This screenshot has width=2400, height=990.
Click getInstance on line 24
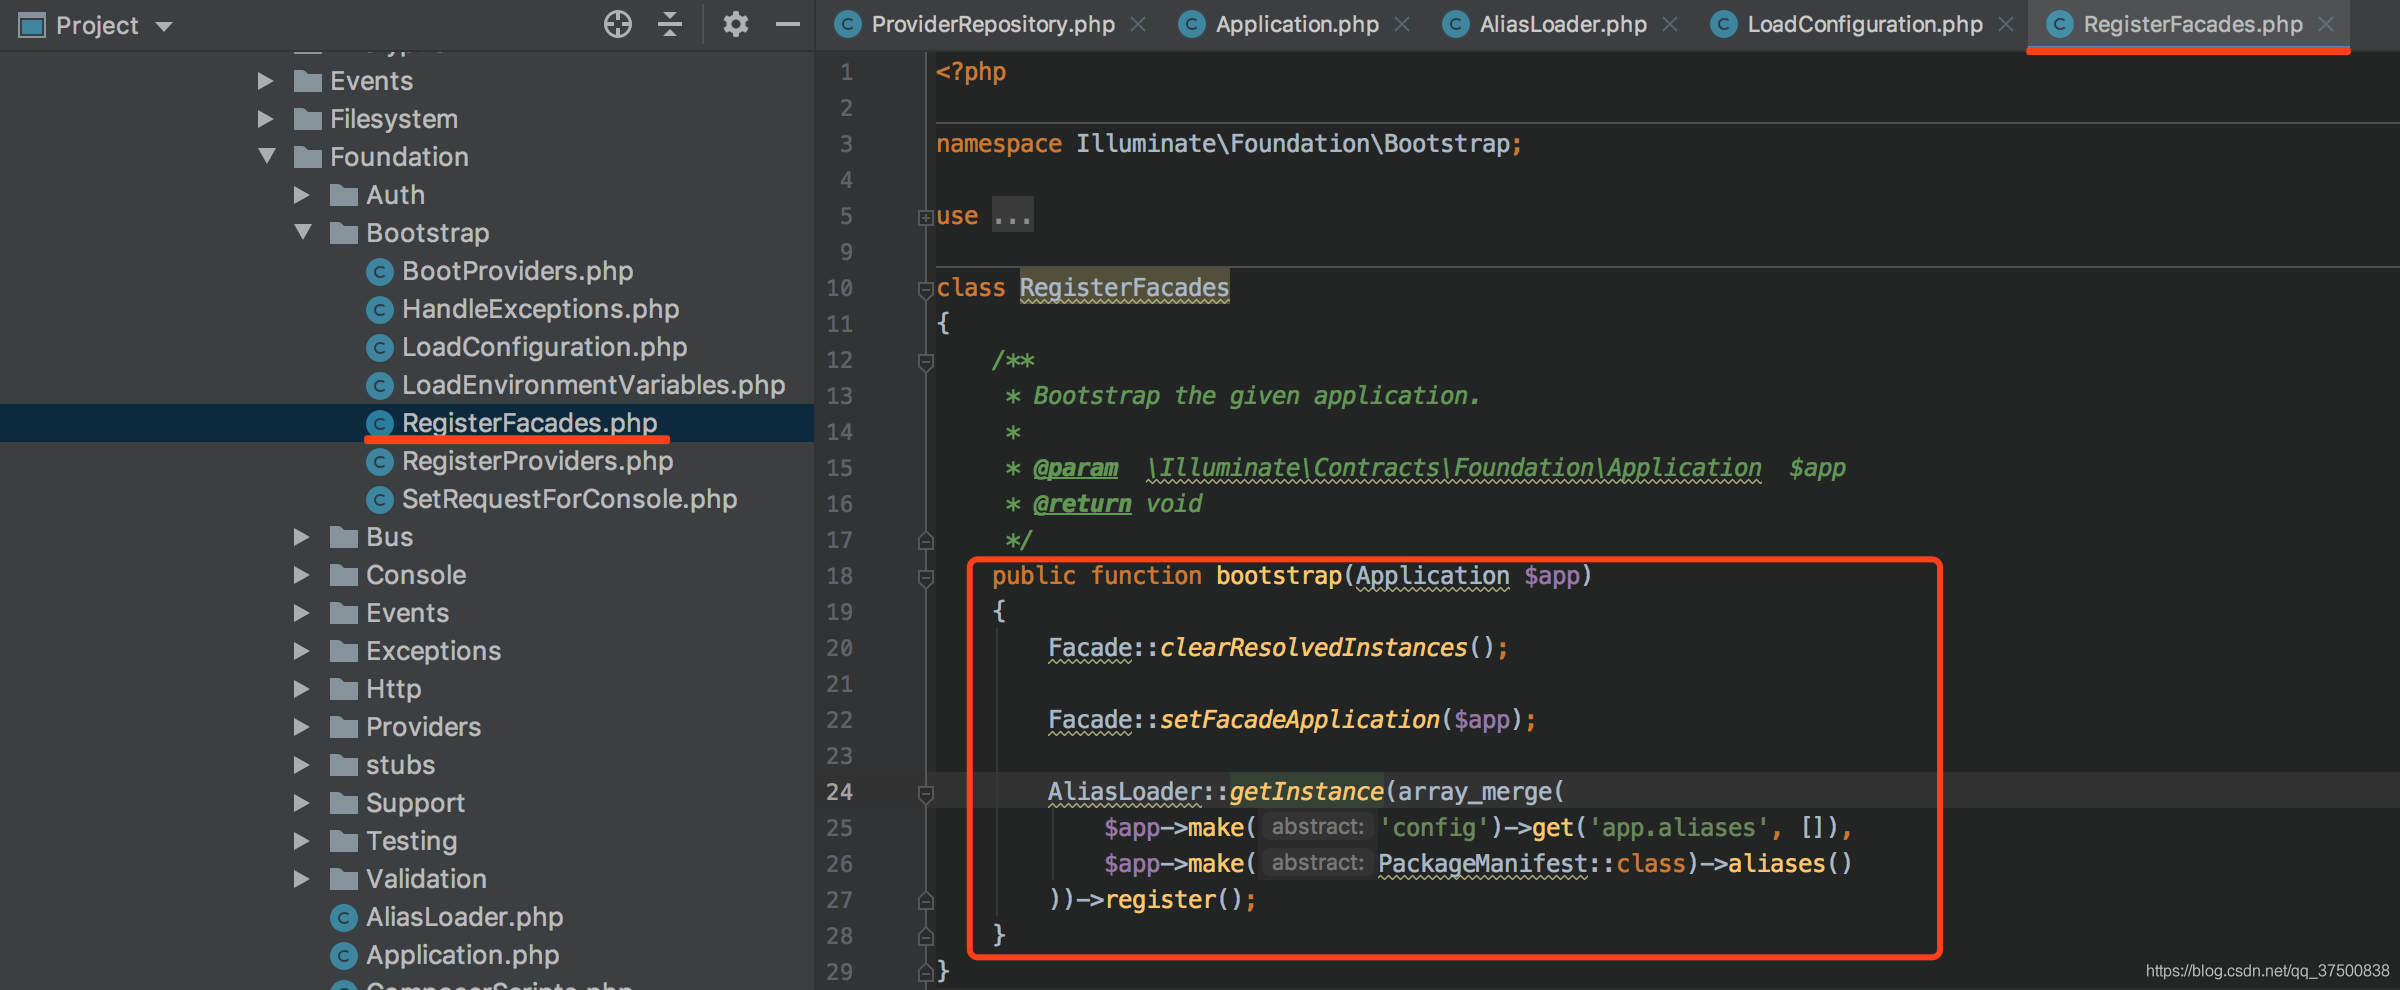[1306, 792]
